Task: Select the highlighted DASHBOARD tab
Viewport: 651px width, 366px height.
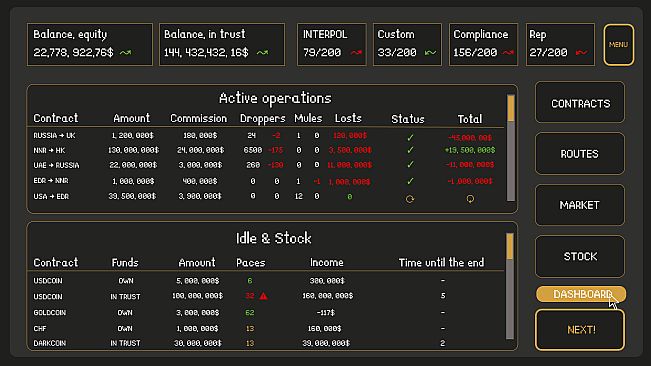Action: pos(581,294)
